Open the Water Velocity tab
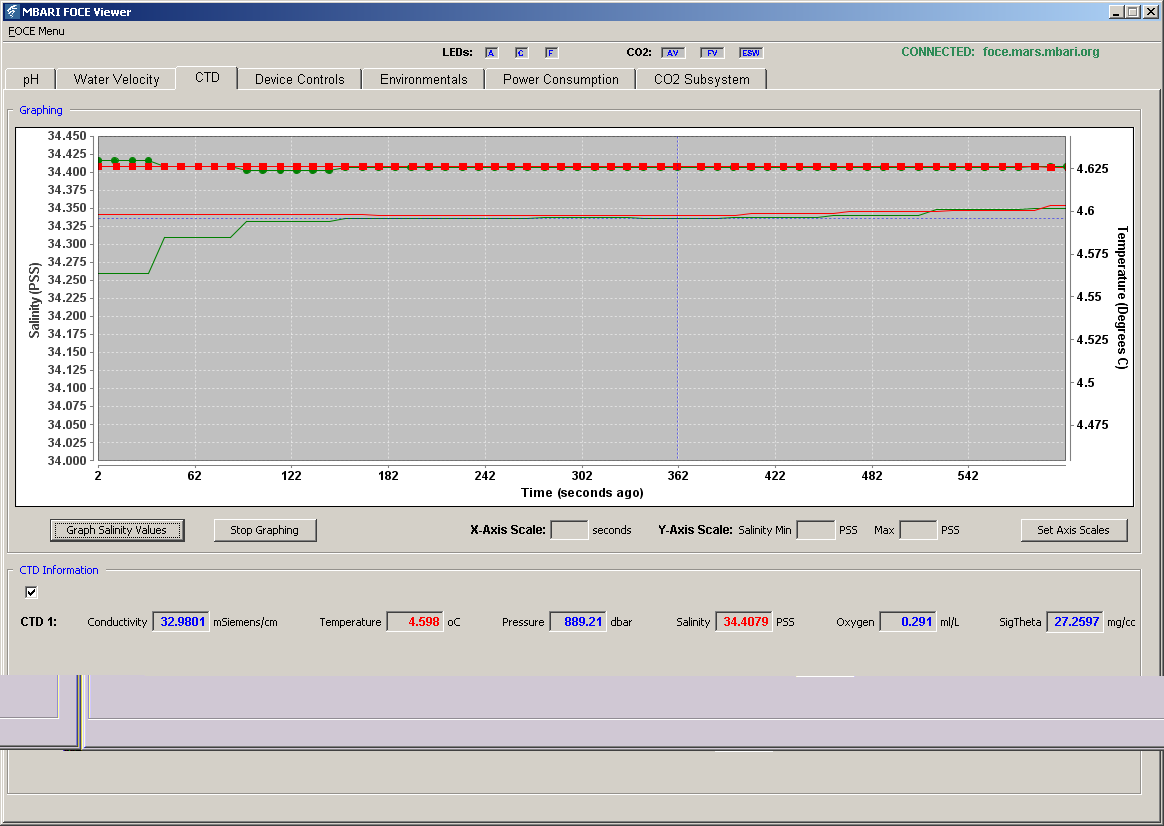Viewport: 1164px width, 826px height. point(117,79)
